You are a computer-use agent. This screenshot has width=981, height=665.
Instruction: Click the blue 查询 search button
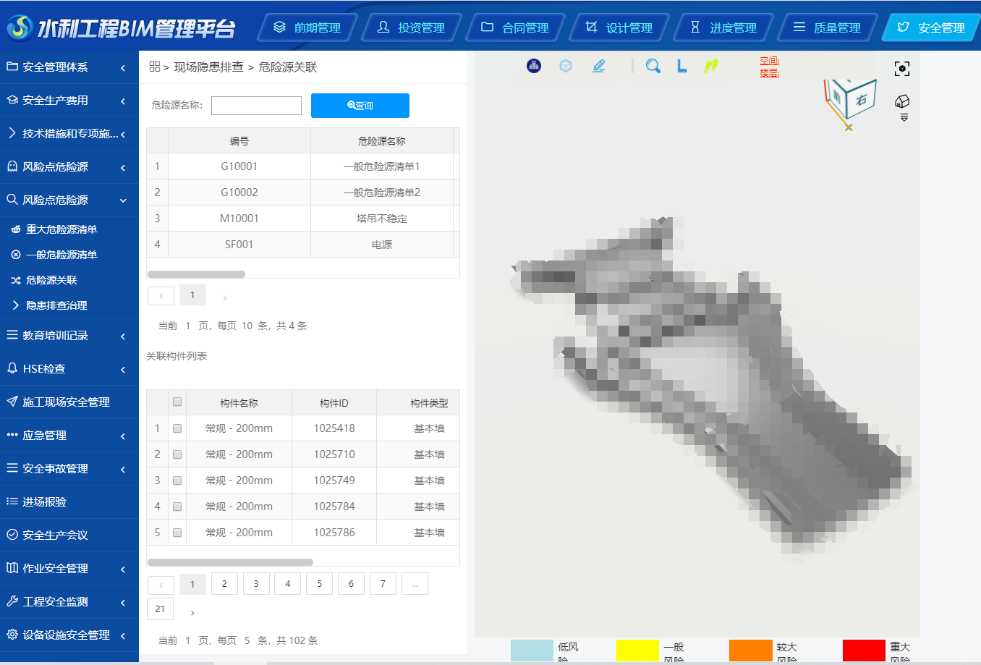360,105
